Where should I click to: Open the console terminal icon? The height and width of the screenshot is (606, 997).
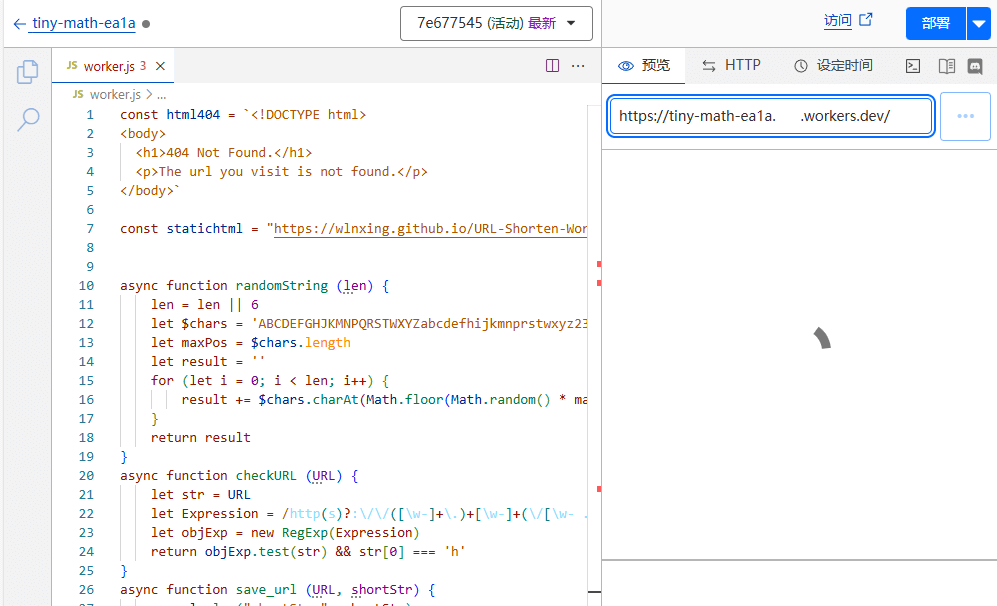pos(912,65)
